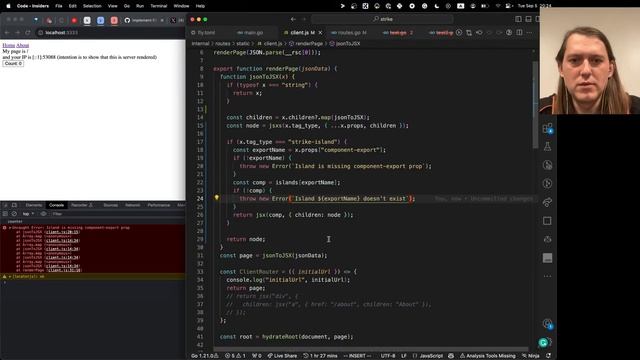Viewport: 640px width, 360px height.
Task: Split the editor to the right
Action: pyautogui.click(x=519, y=33)
